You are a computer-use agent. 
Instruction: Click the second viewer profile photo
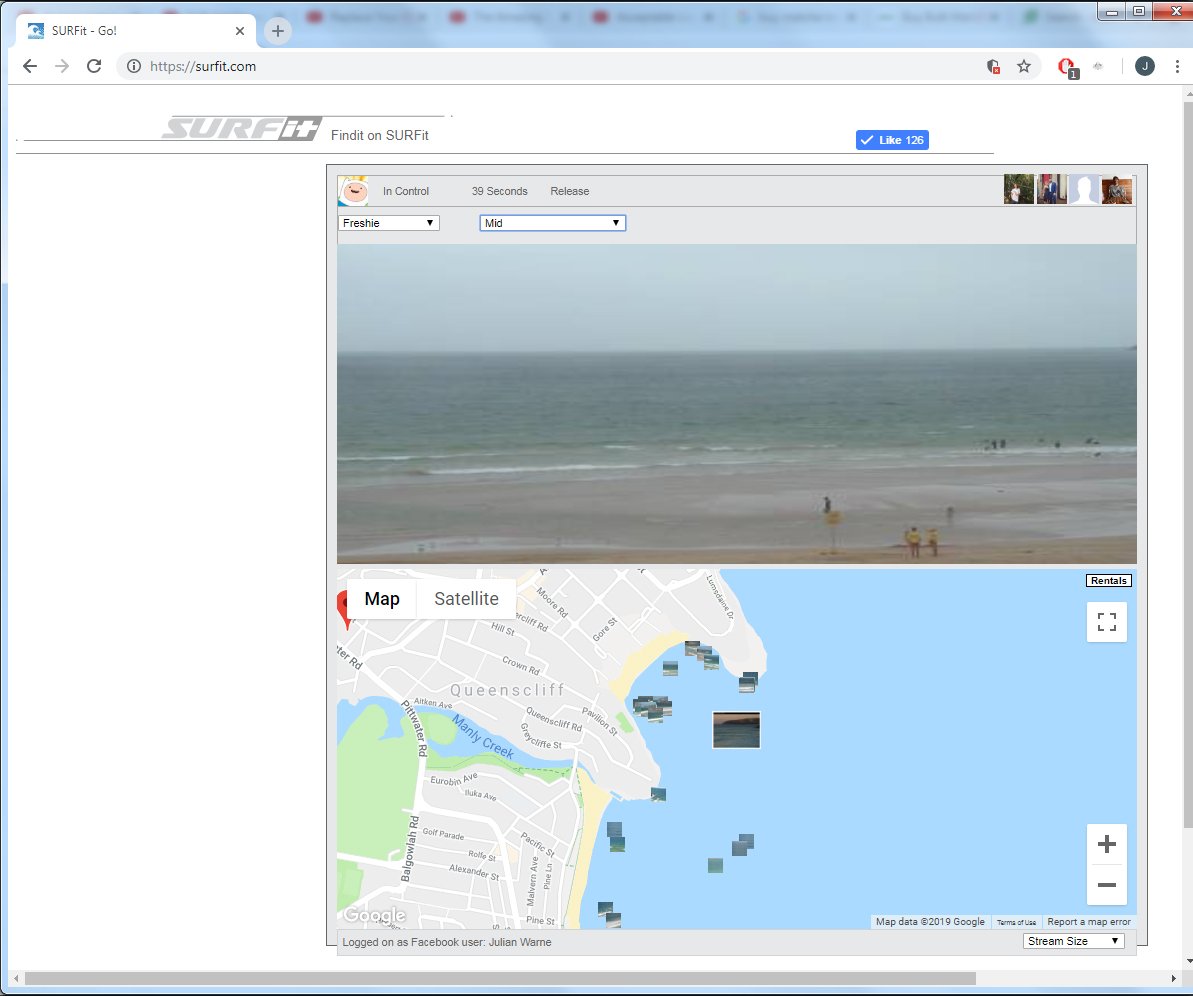pyautogui.click(x=1051, y=189)
